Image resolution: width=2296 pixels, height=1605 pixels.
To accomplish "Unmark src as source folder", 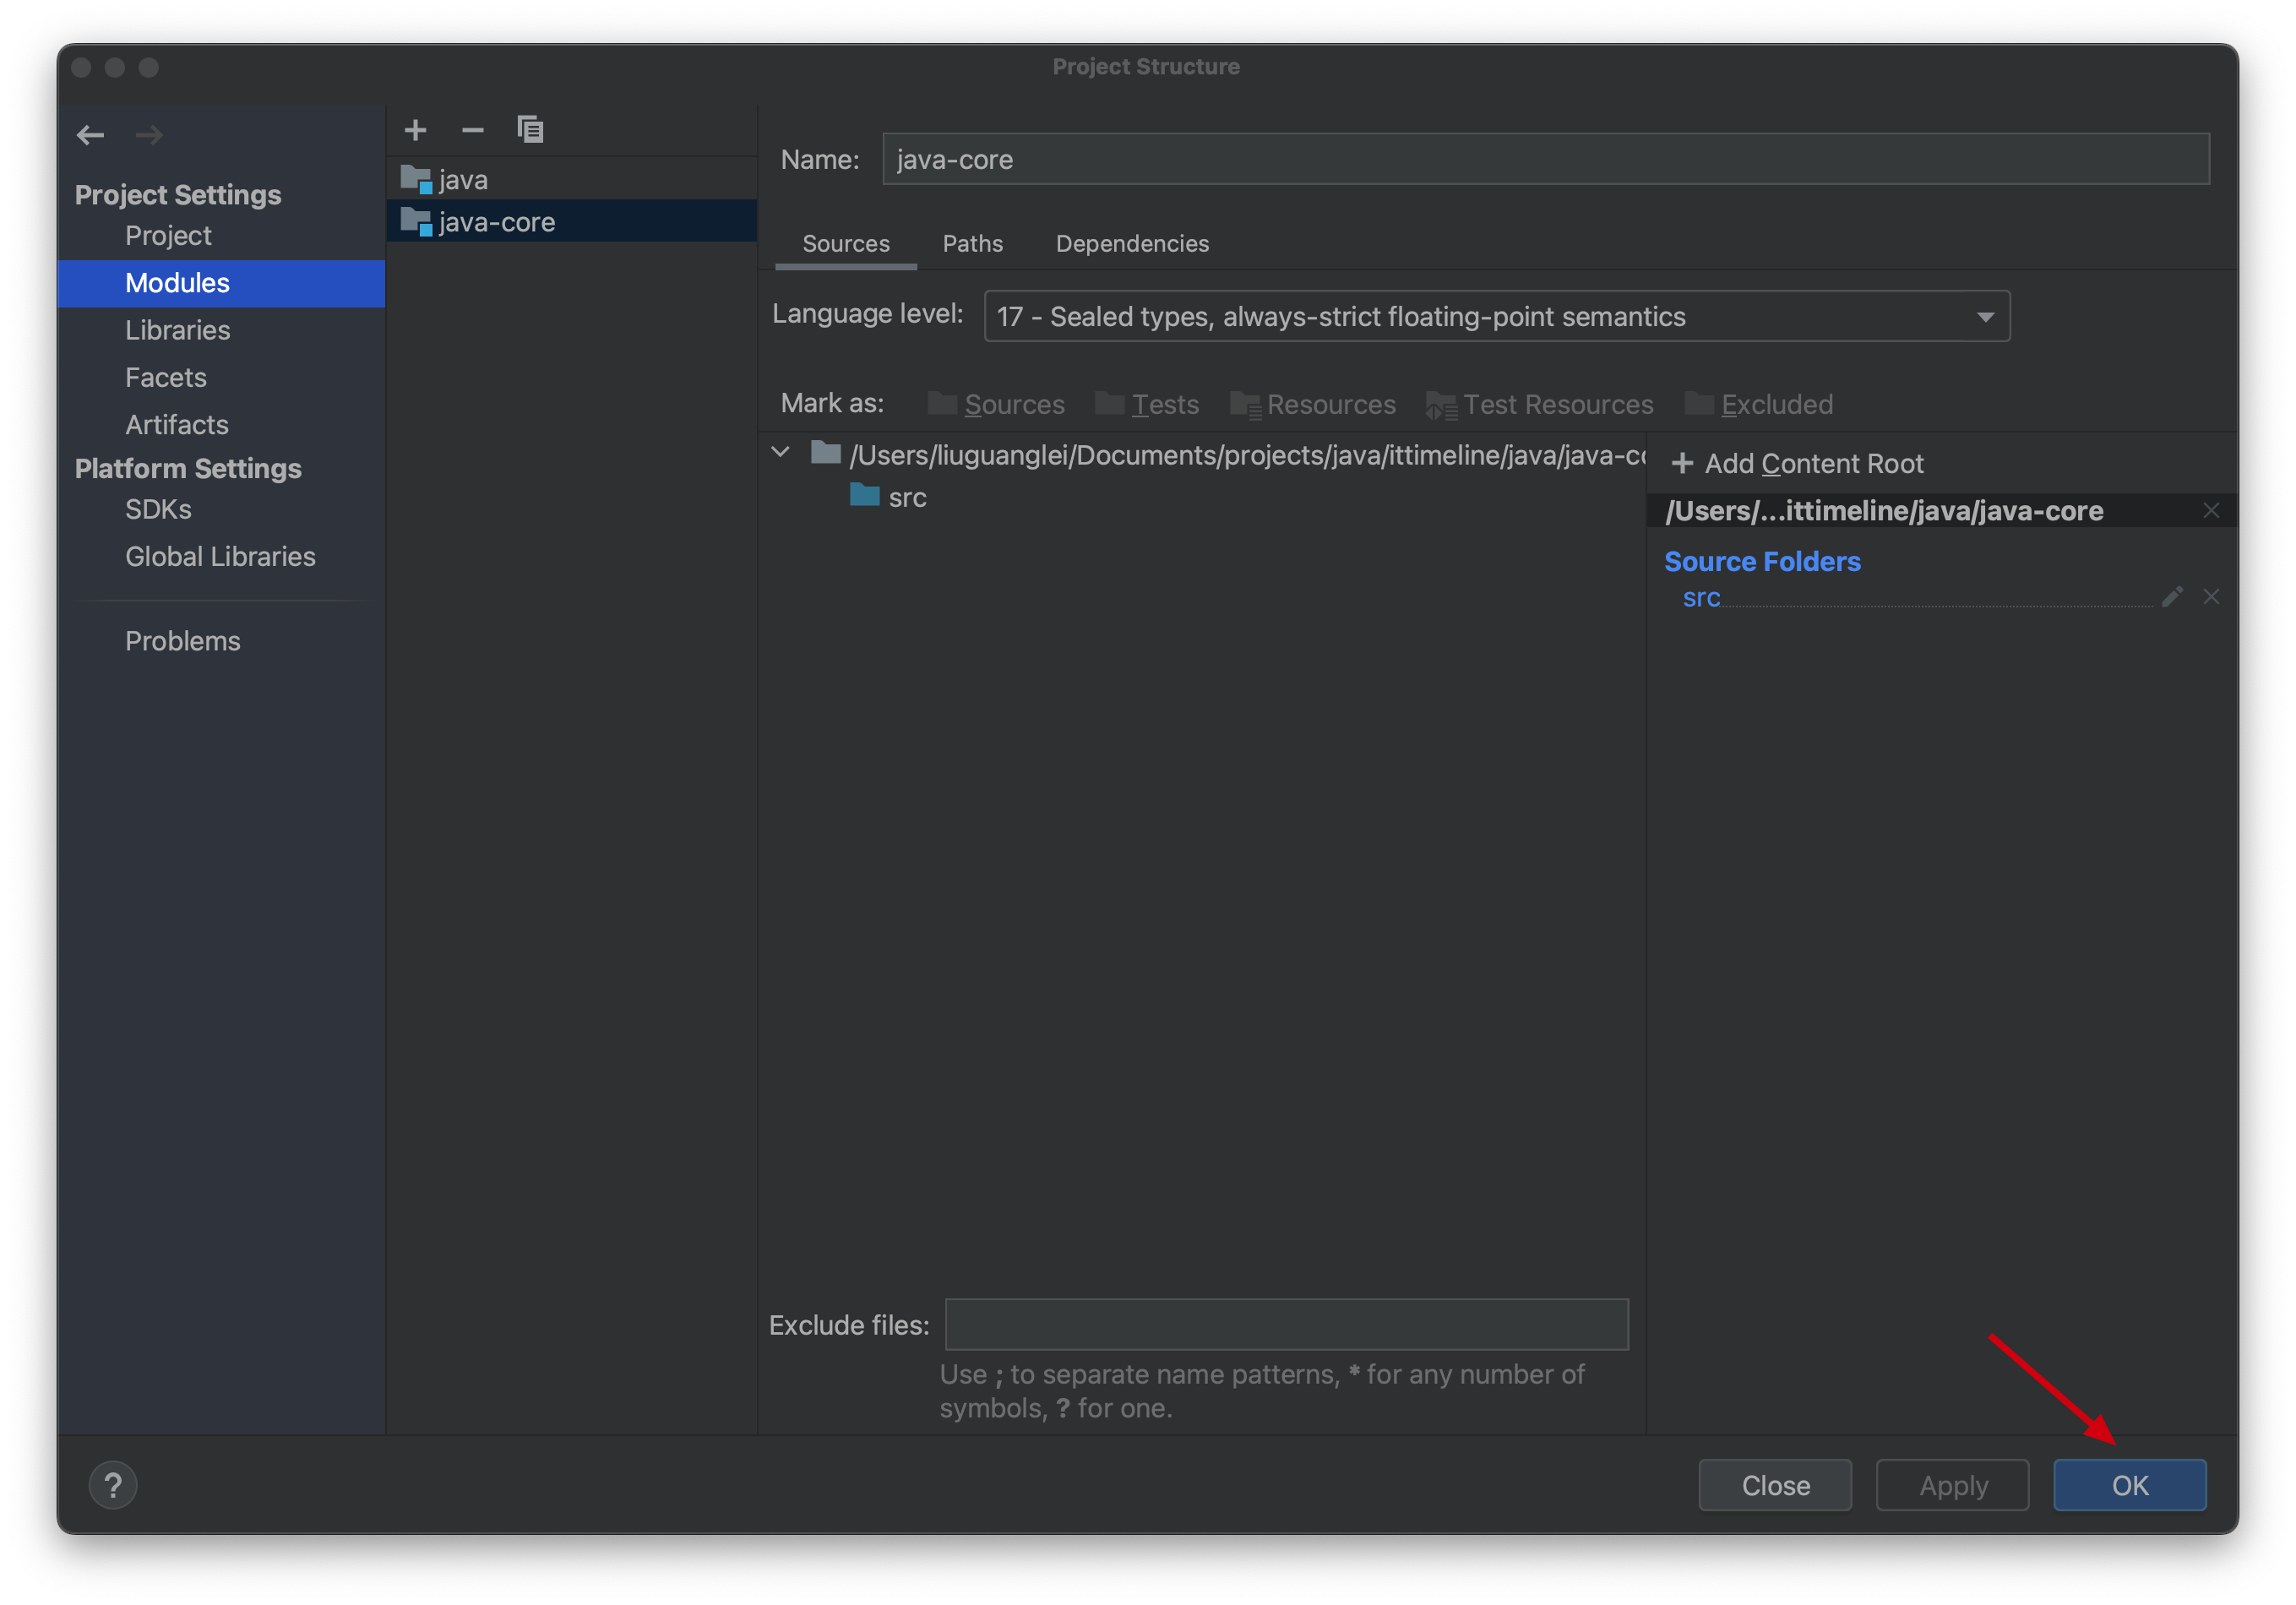I will pos(2211,597).
